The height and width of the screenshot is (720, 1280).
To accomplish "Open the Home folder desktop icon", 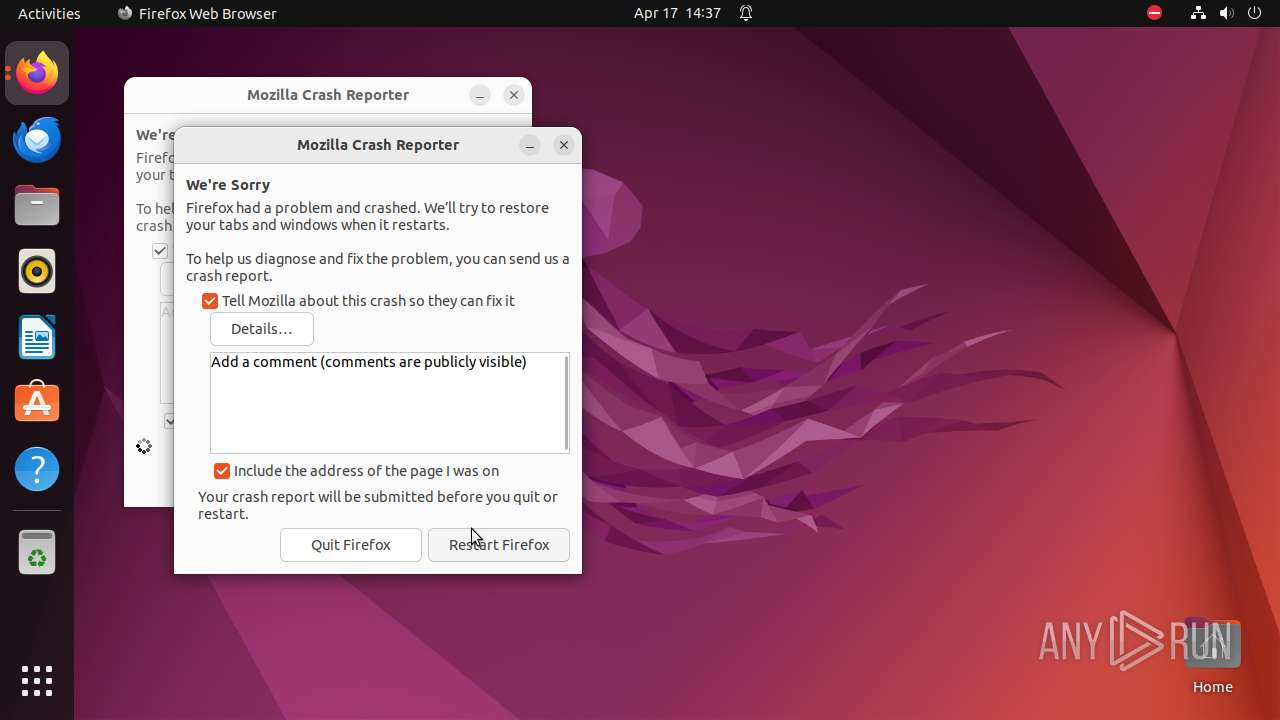I will click(x=1212, y=655).
